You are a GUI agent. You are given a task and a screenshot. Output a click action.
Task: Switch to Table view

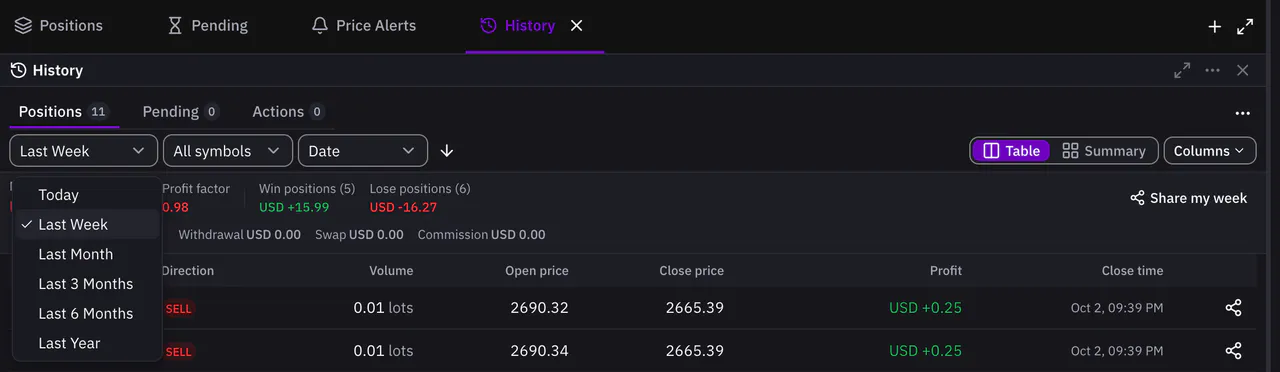[1011, 151]
